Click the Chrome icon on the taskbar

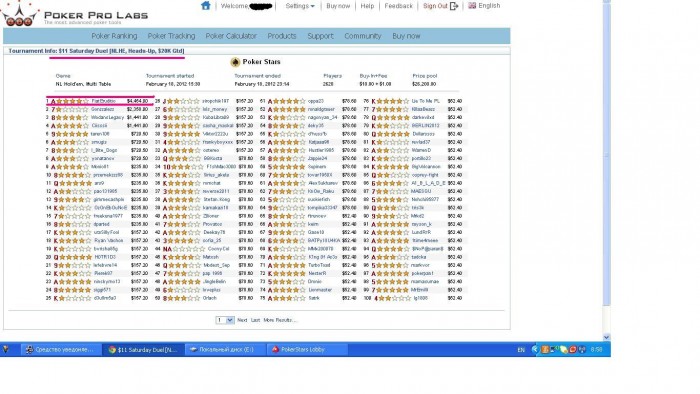(x=112, y=350)
